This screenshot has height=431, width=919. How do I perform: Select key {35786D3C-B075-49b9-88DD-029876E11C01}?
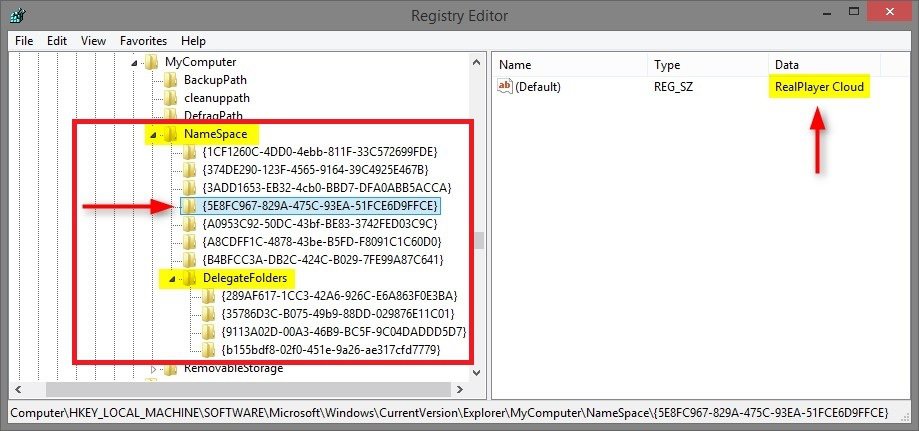pyautogui.click(x=338, y=314)
